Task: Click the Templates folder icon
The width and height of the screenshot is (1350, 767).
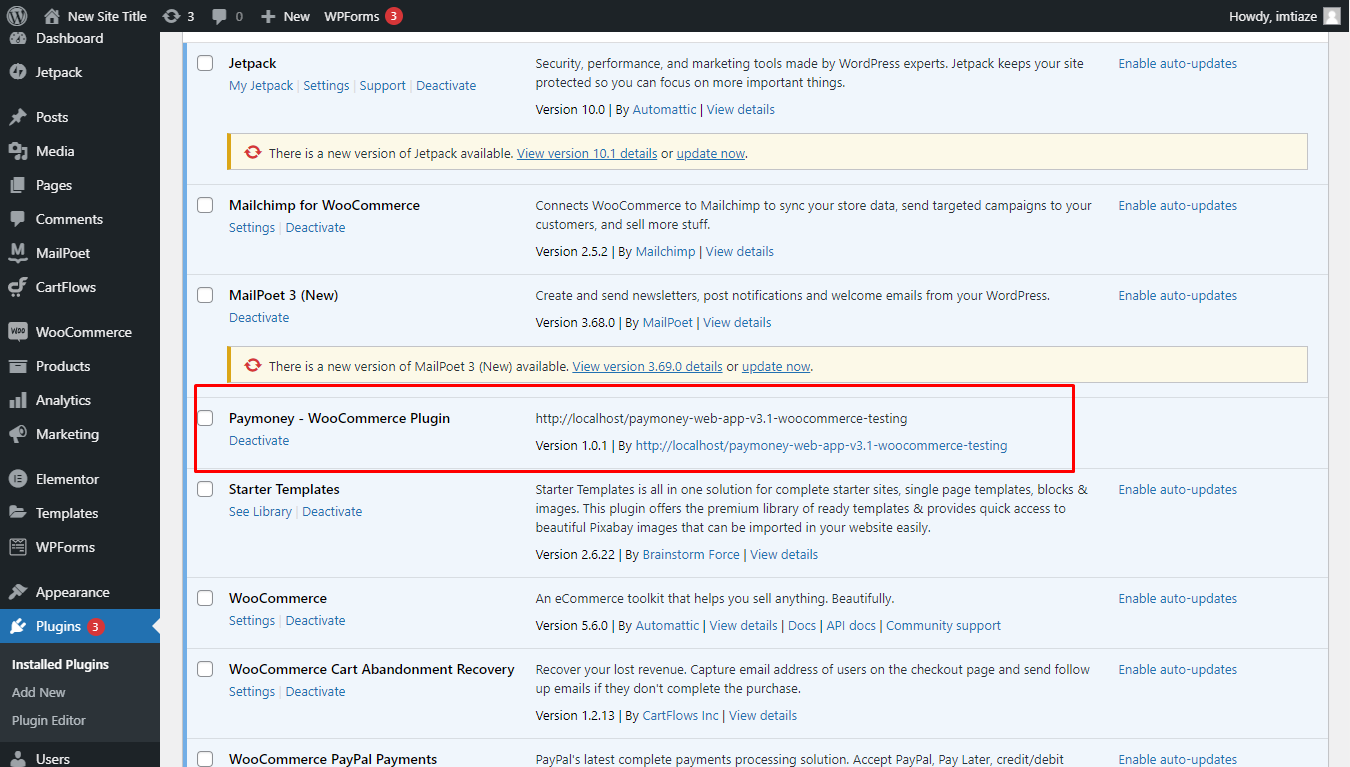Action: pyautogui.click(x=17, y=513)
